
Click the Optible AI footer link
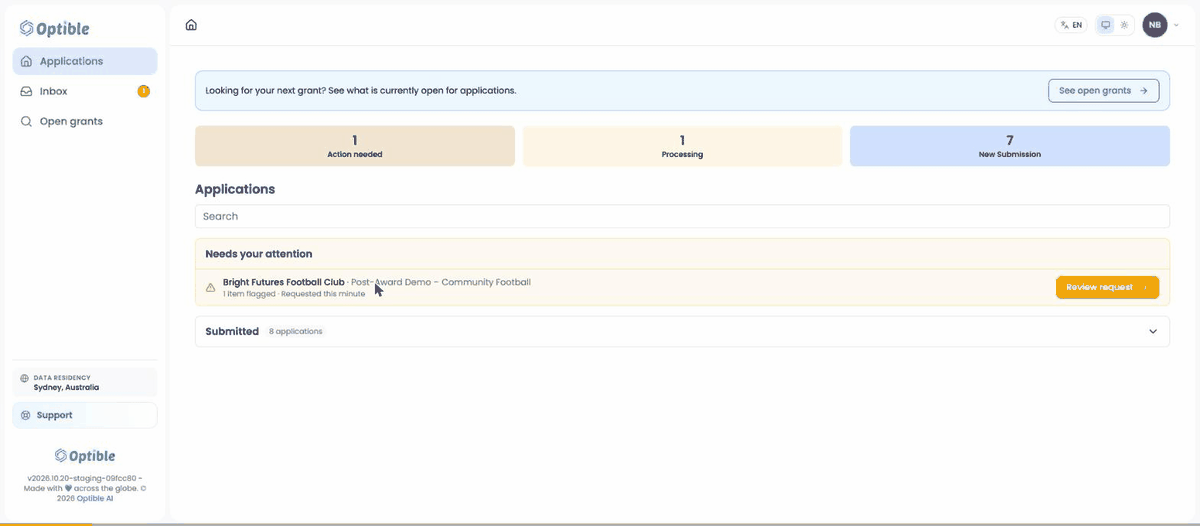coord(95,498)
